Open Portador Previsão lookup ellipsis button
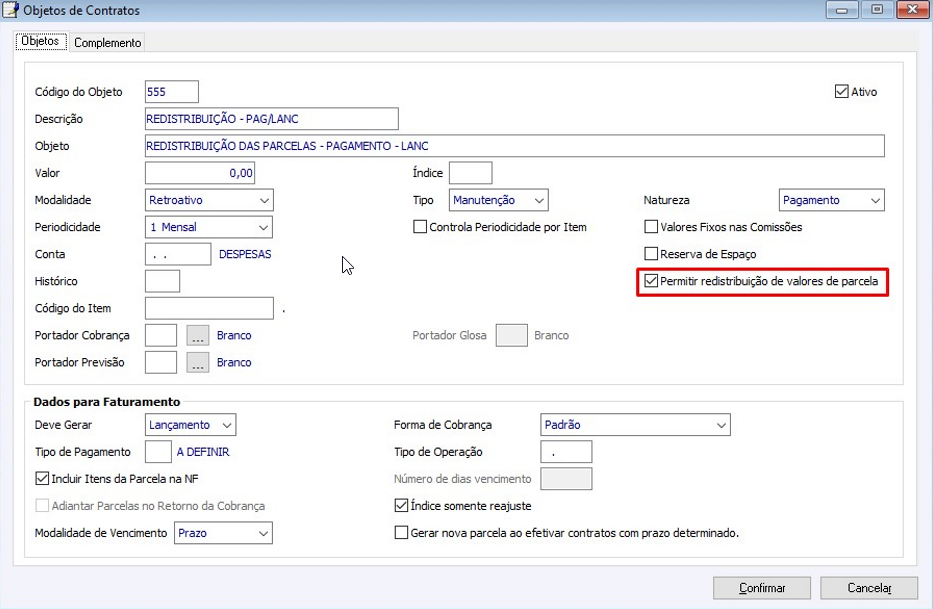This screenshot has height=609, width=933. pos(198,362)
